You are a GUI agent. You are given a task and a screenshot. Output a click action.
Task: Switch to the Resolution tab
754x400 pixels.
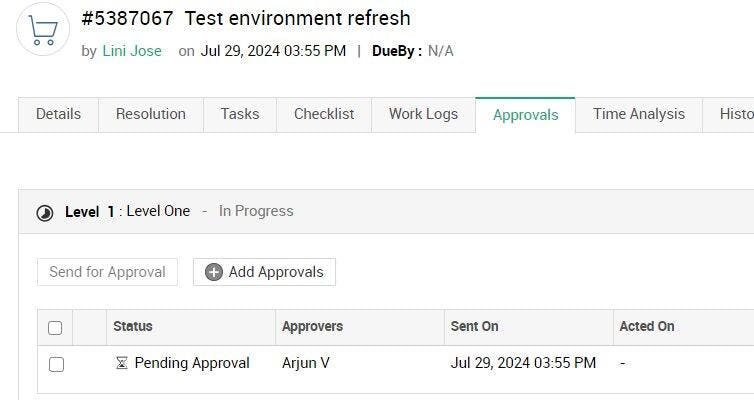click(x=151, y=114)
